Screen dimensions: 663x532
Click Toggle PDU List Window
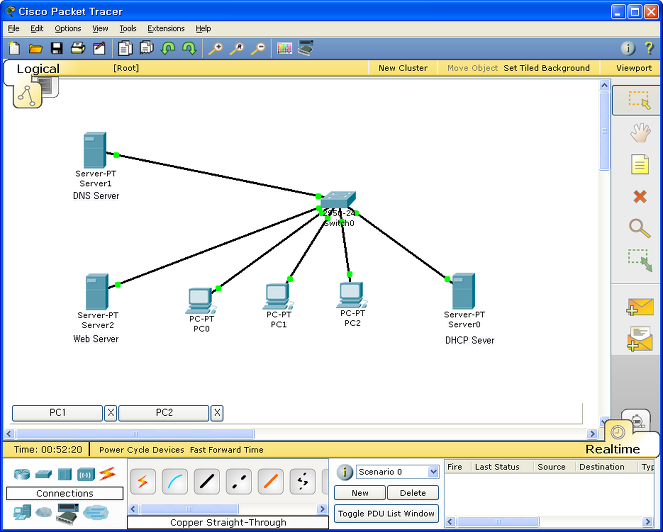[x=386, y=513]
